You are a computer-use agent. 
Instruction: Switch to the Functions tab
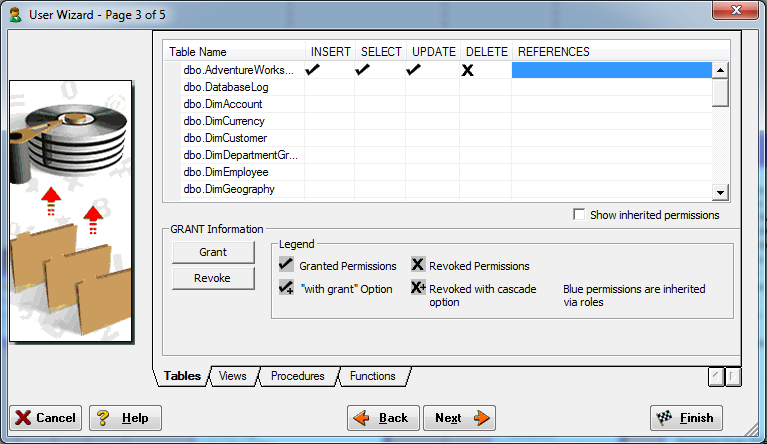tap(373, 376)
